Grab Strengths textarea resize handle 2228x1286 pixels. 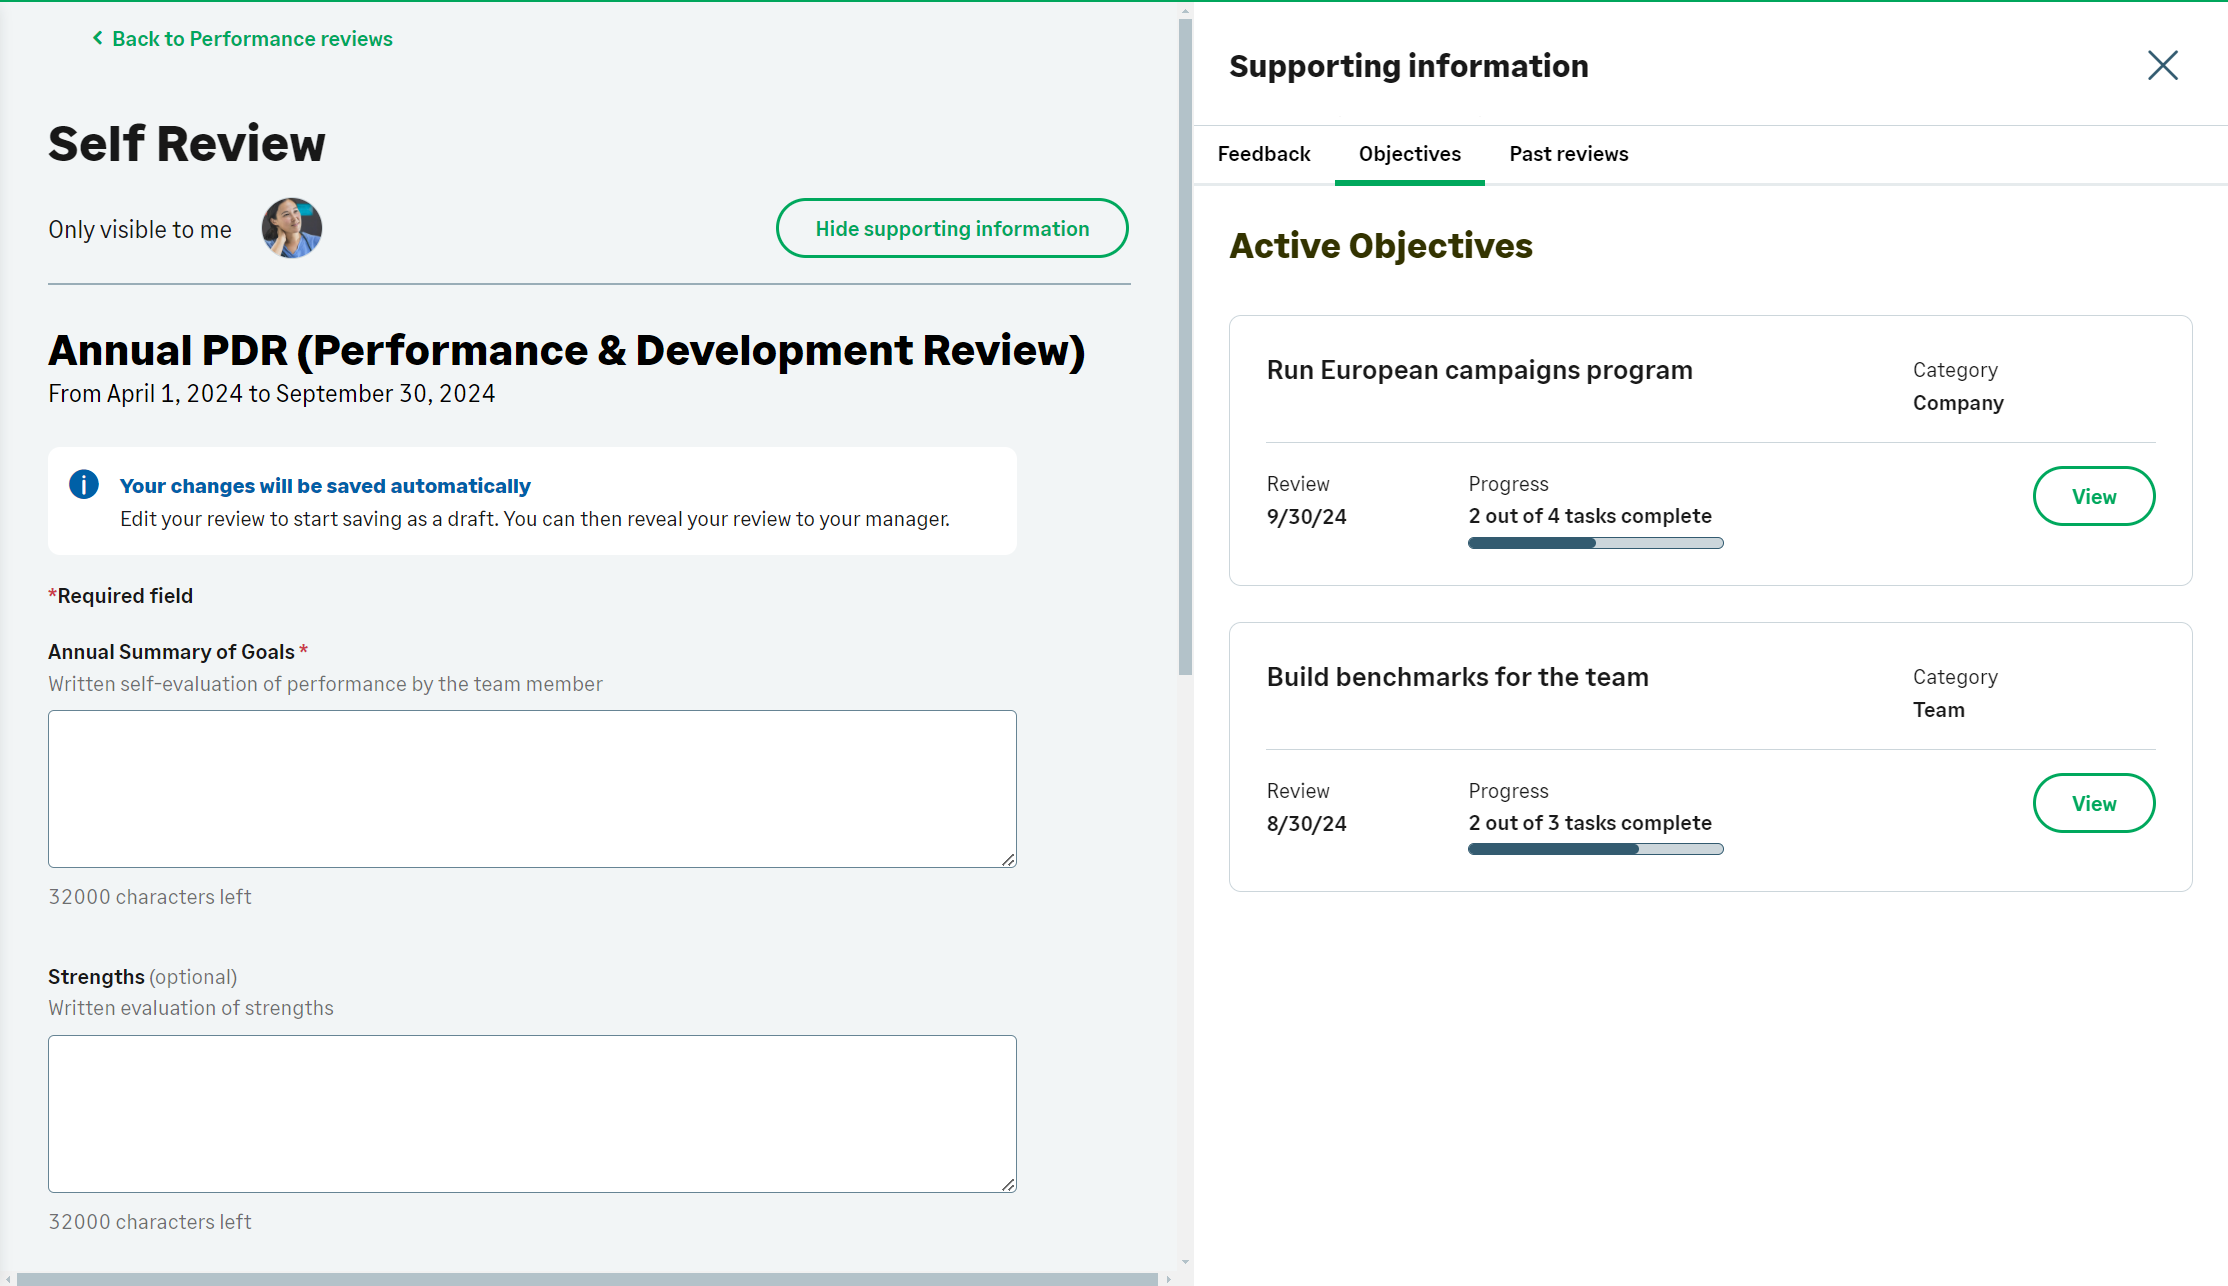pos(1008,1184)
